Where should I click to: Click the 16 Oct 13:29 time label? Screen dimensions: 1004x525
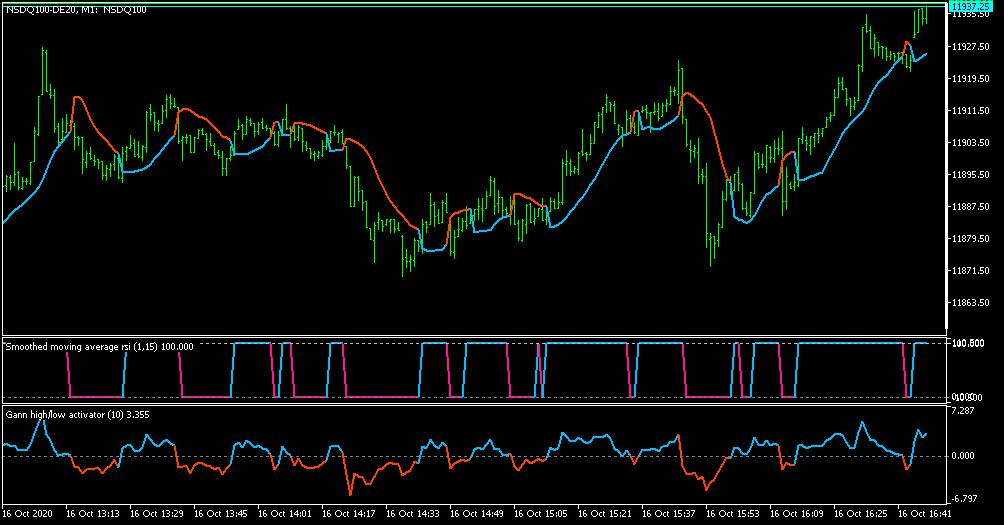(x=157, y=513)
